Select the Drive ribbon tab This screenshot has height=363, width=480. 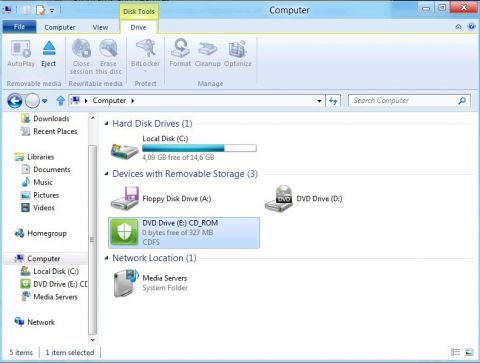[x=138, y=27]
